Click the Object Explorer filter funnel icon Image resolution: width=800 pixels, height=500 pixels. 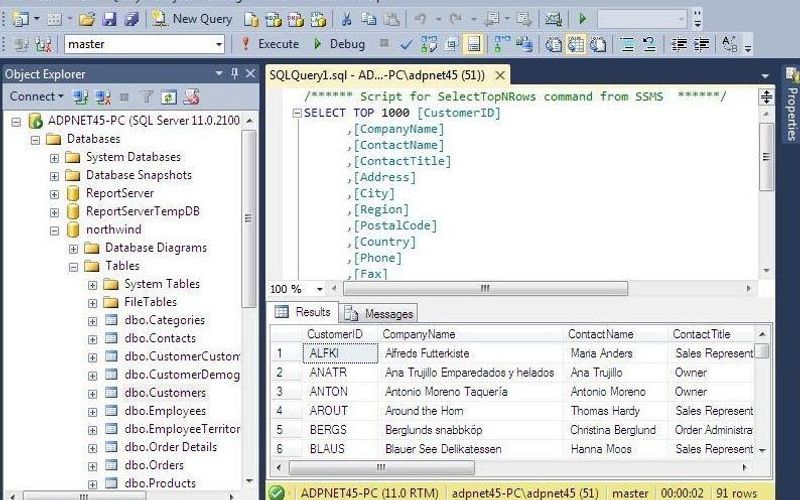coord(146,97)
